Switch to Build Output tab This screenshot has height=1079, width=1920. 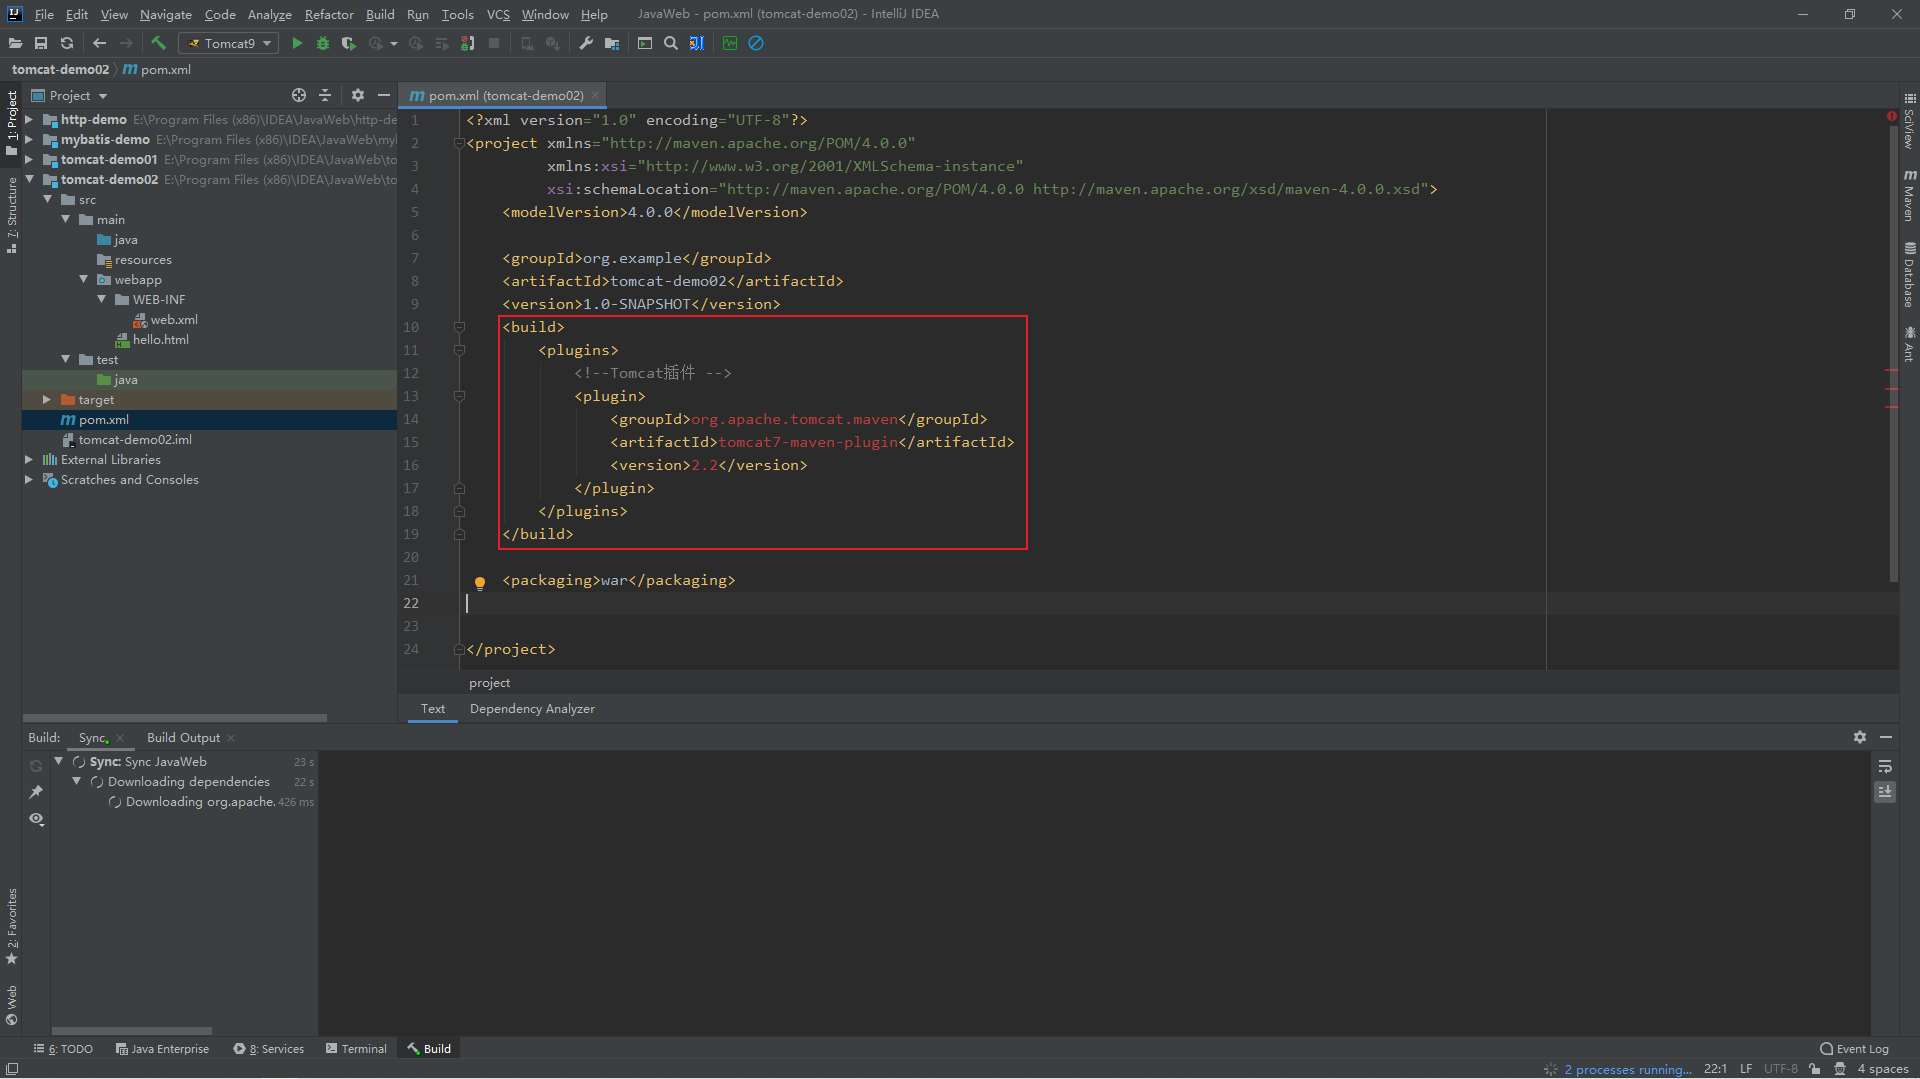[x=183, y=738]
